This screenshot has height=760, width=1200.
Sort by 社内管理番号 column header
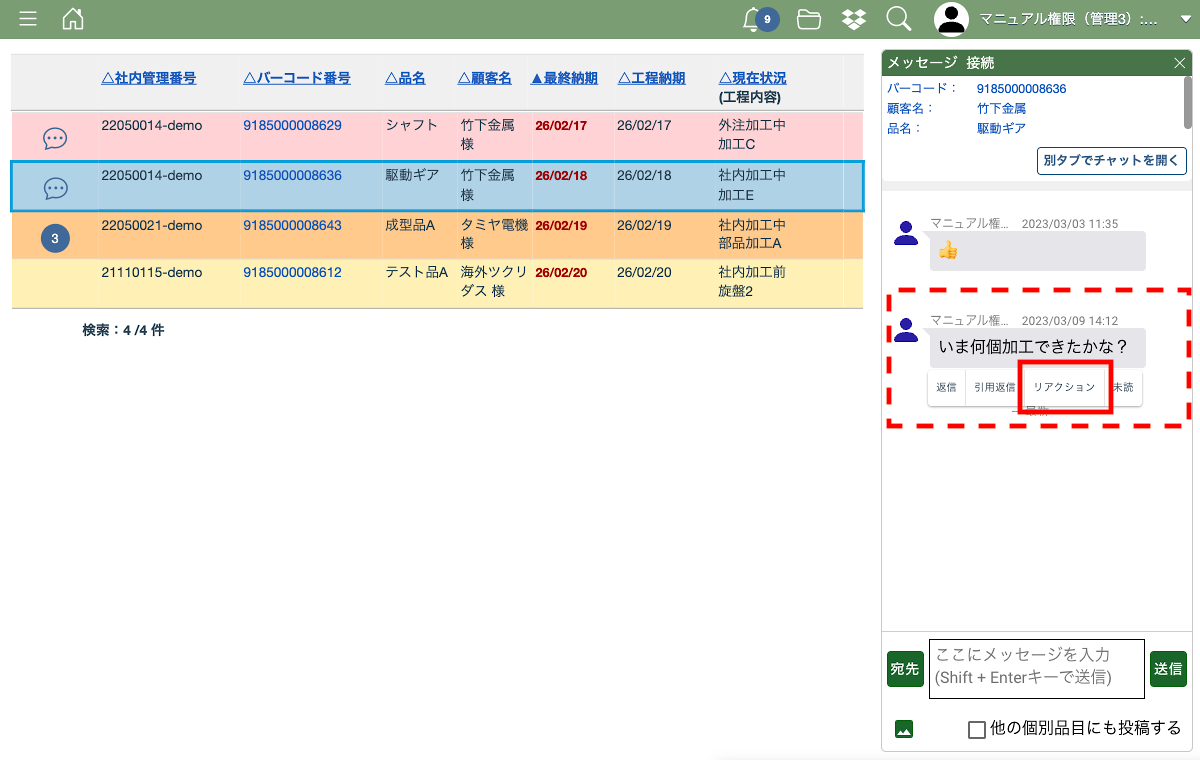(x=148, y=78)
